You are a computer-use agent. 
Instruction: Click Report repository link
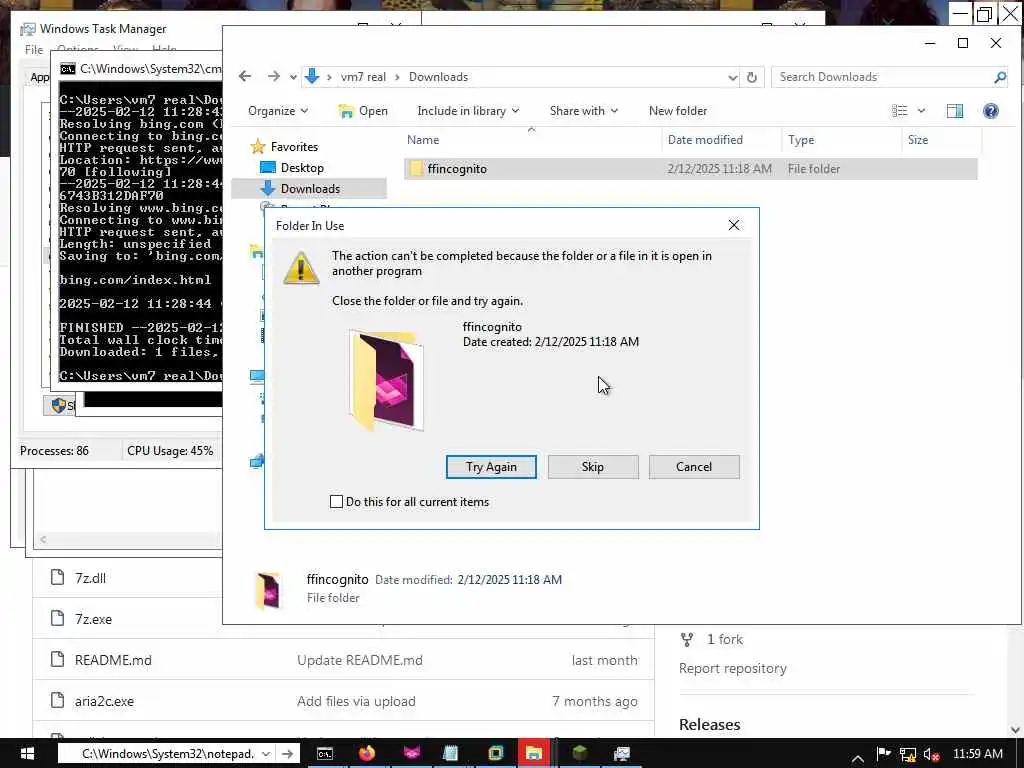coord(733,669)
